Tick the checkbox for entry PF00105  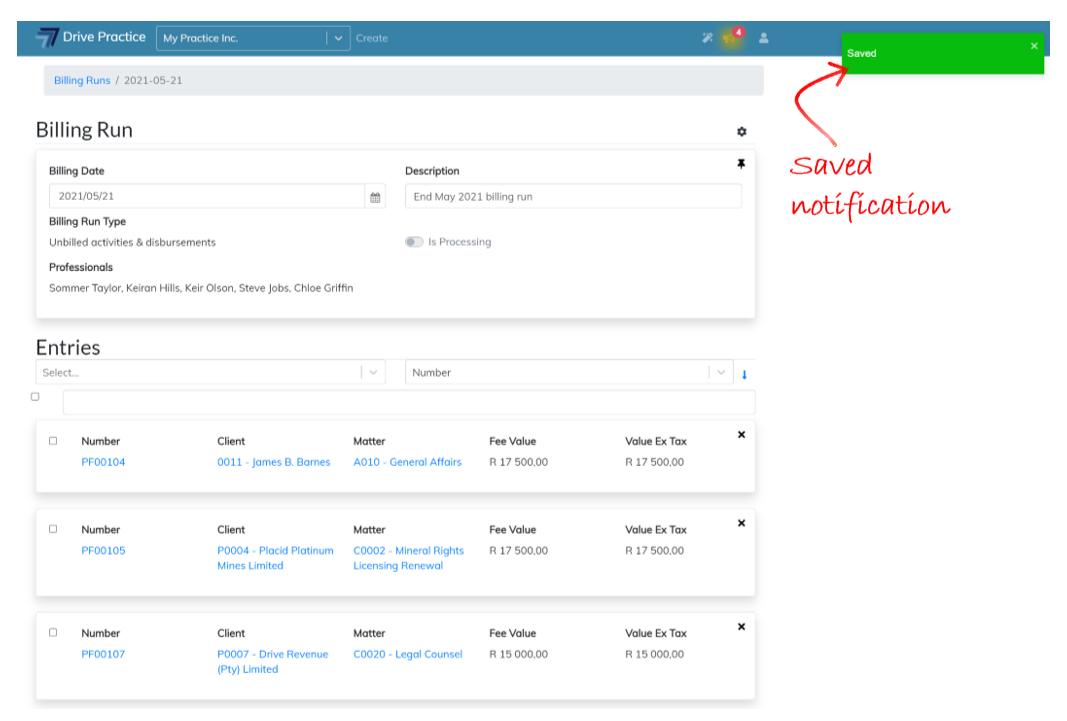click(53, 529)
